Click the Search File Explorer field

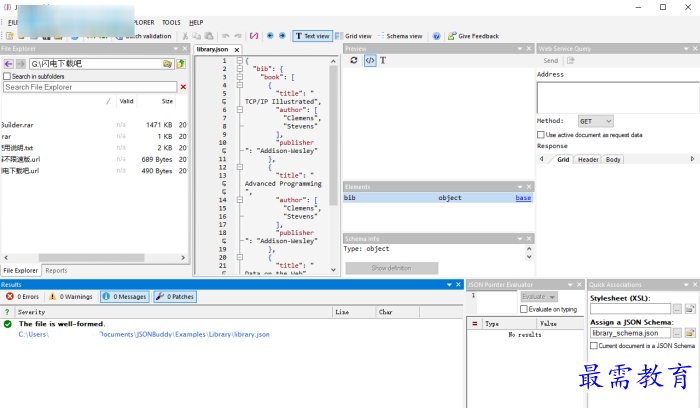[x=90, y=87]
